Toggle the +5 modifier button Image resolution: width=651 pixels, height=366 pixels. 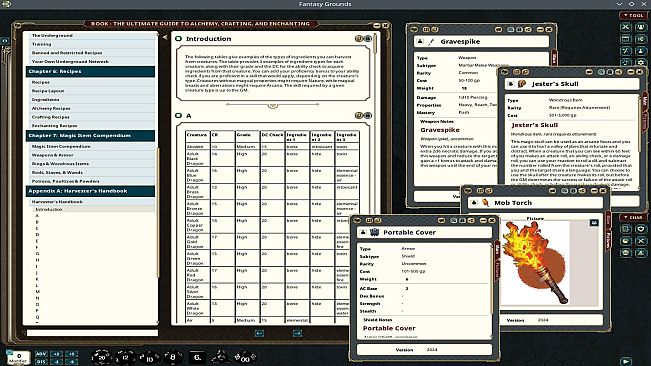click(x=71, y=354)
